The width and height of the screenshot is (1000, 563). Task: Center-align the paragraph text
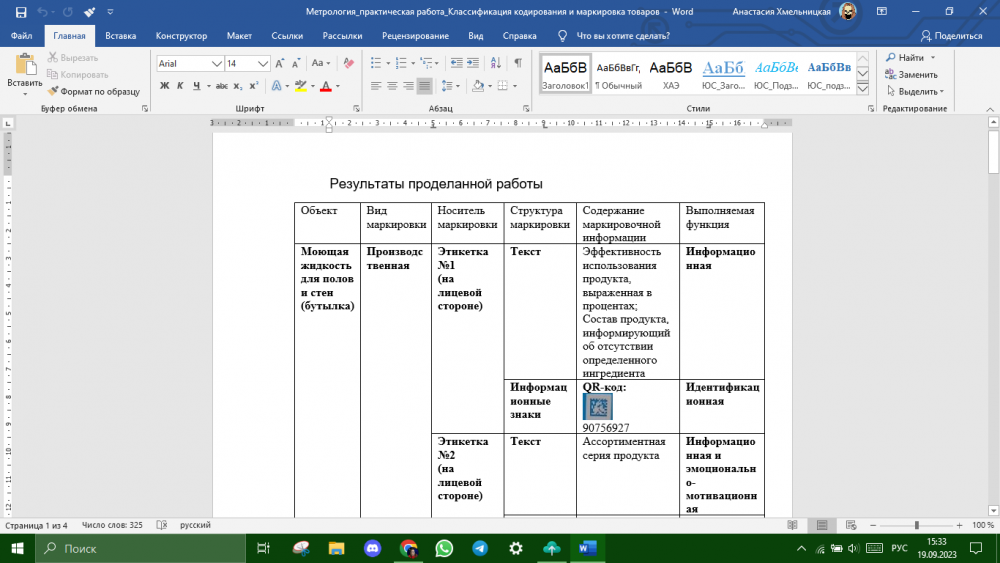[x=392, y=86]
